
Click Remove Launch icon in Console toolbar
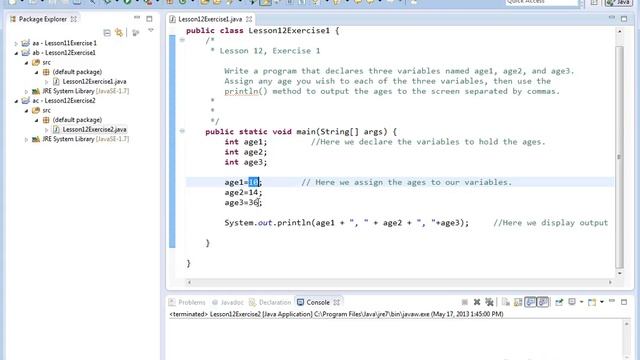coord(477,302)
